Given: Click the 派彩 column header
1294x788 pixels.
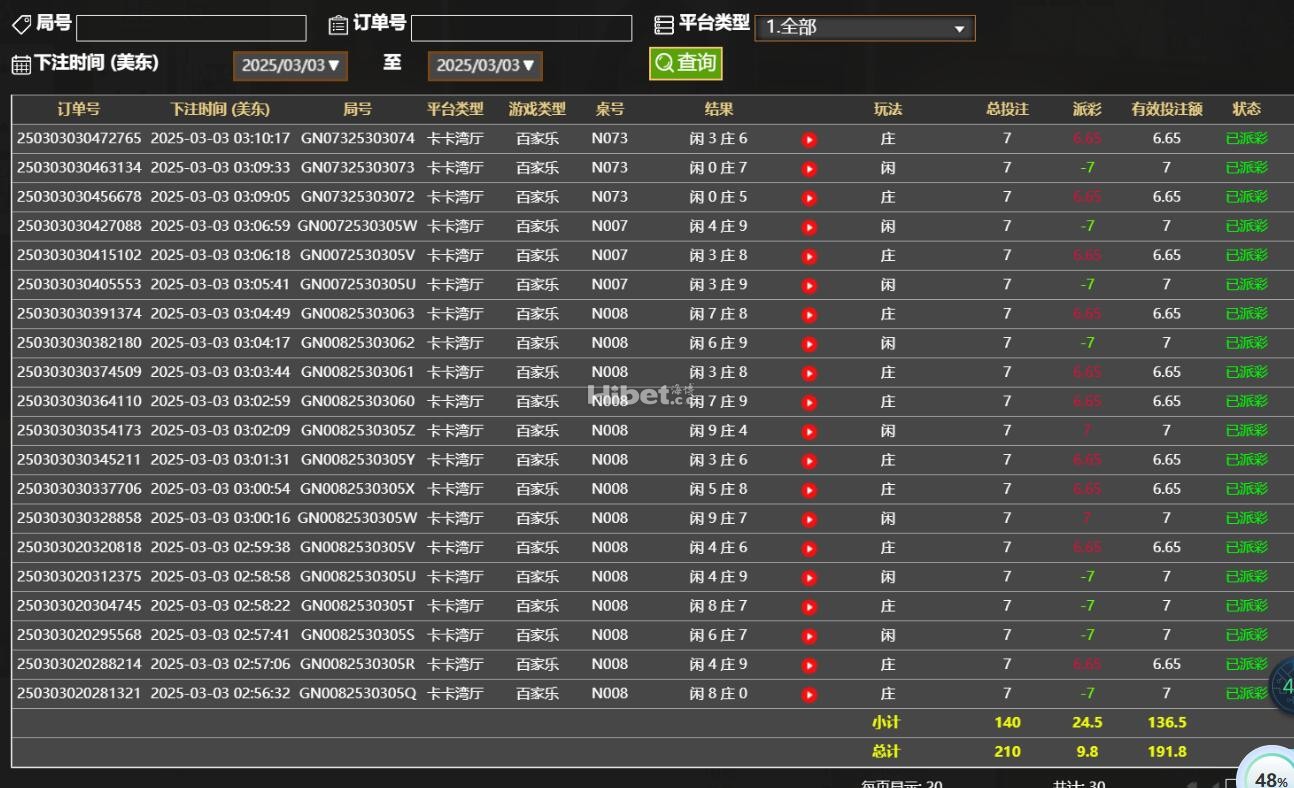Looking at the screenshot, I should [1087, 109].
